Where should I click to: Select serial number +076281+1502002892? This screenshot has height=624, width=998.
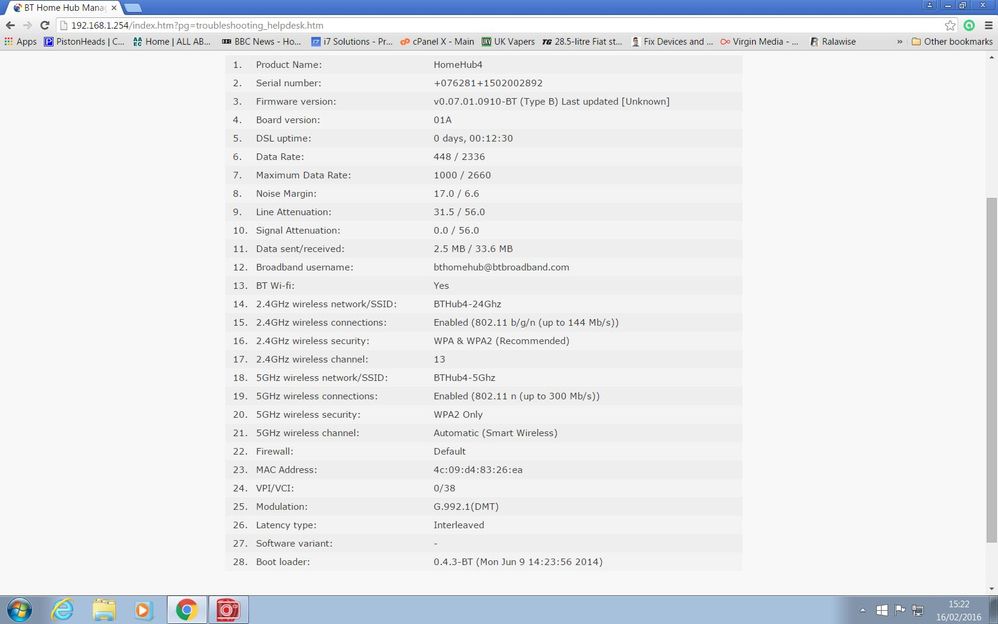click(488, 83)
